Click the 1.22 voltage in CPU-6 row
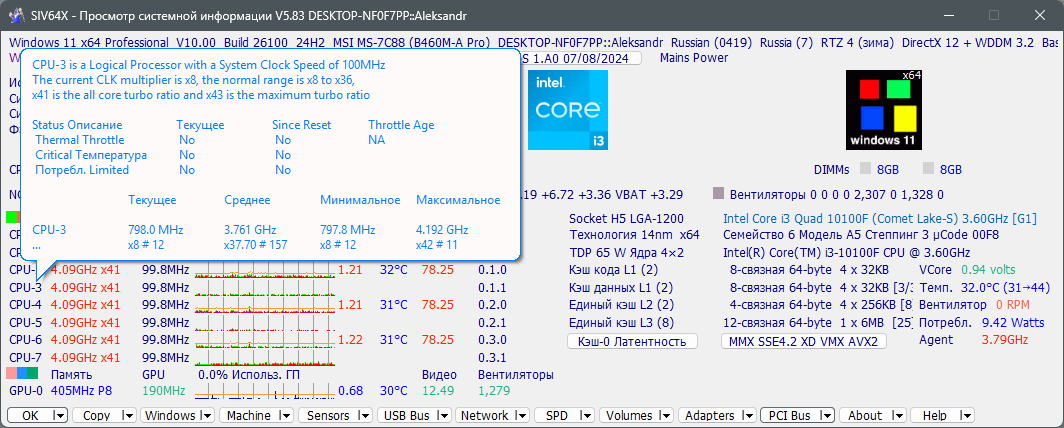The width and height of the screenshot is (1064, 428). (350, 340)
